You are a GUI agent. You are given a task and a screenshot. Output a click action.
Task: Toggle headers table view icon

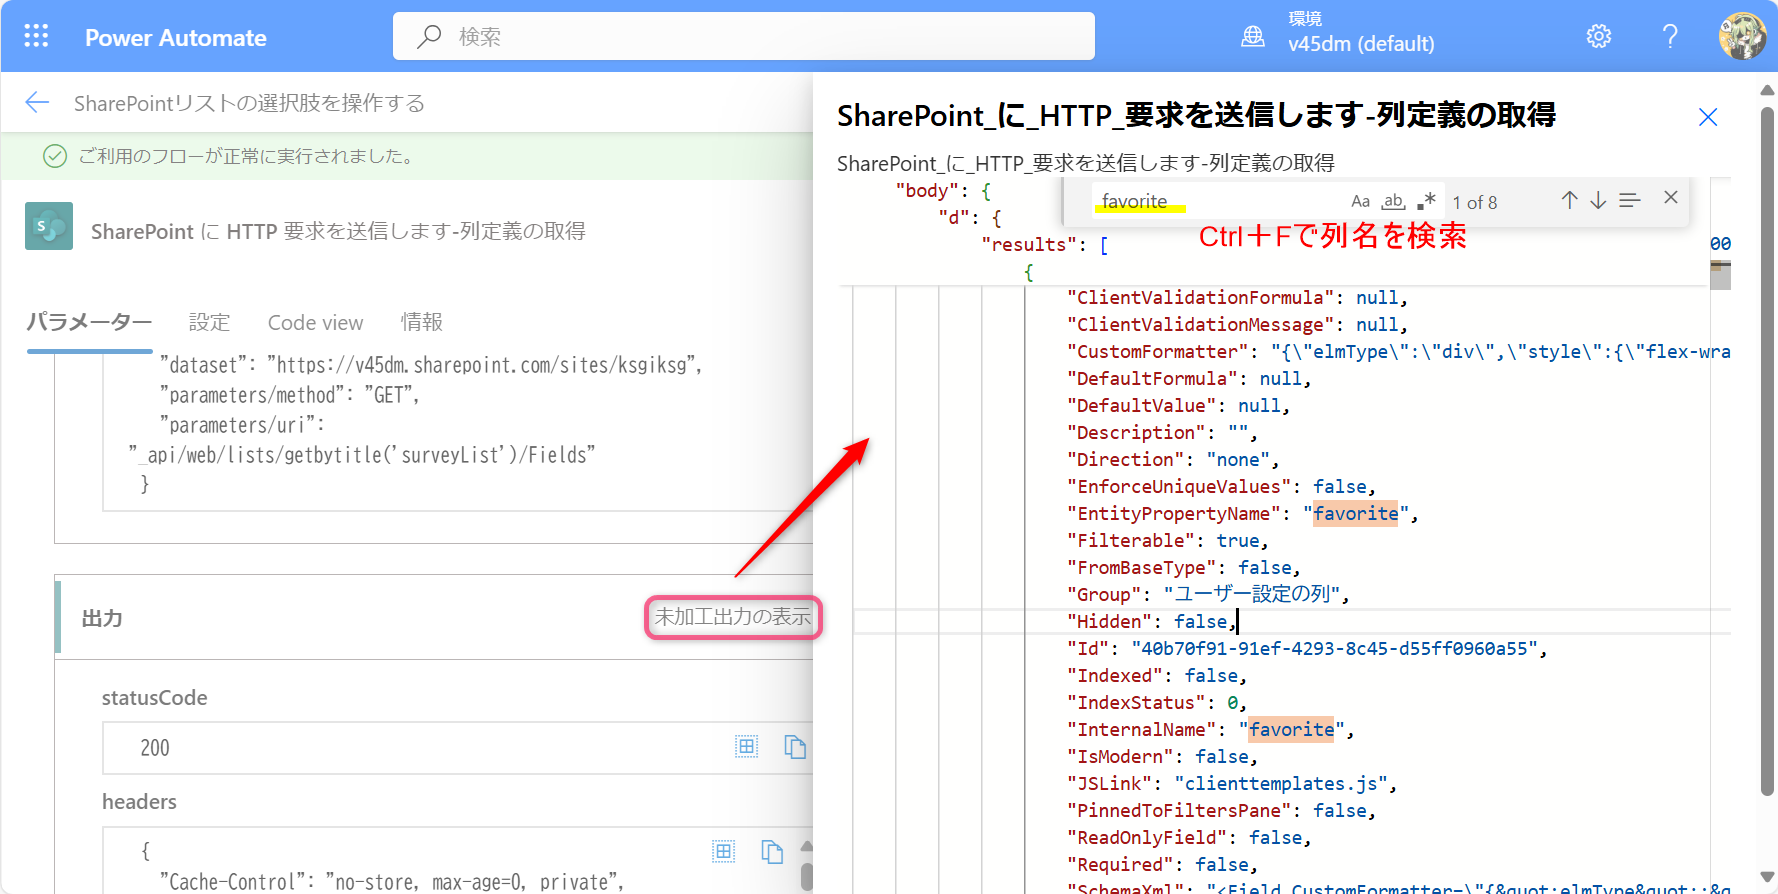tap(723, 851)
